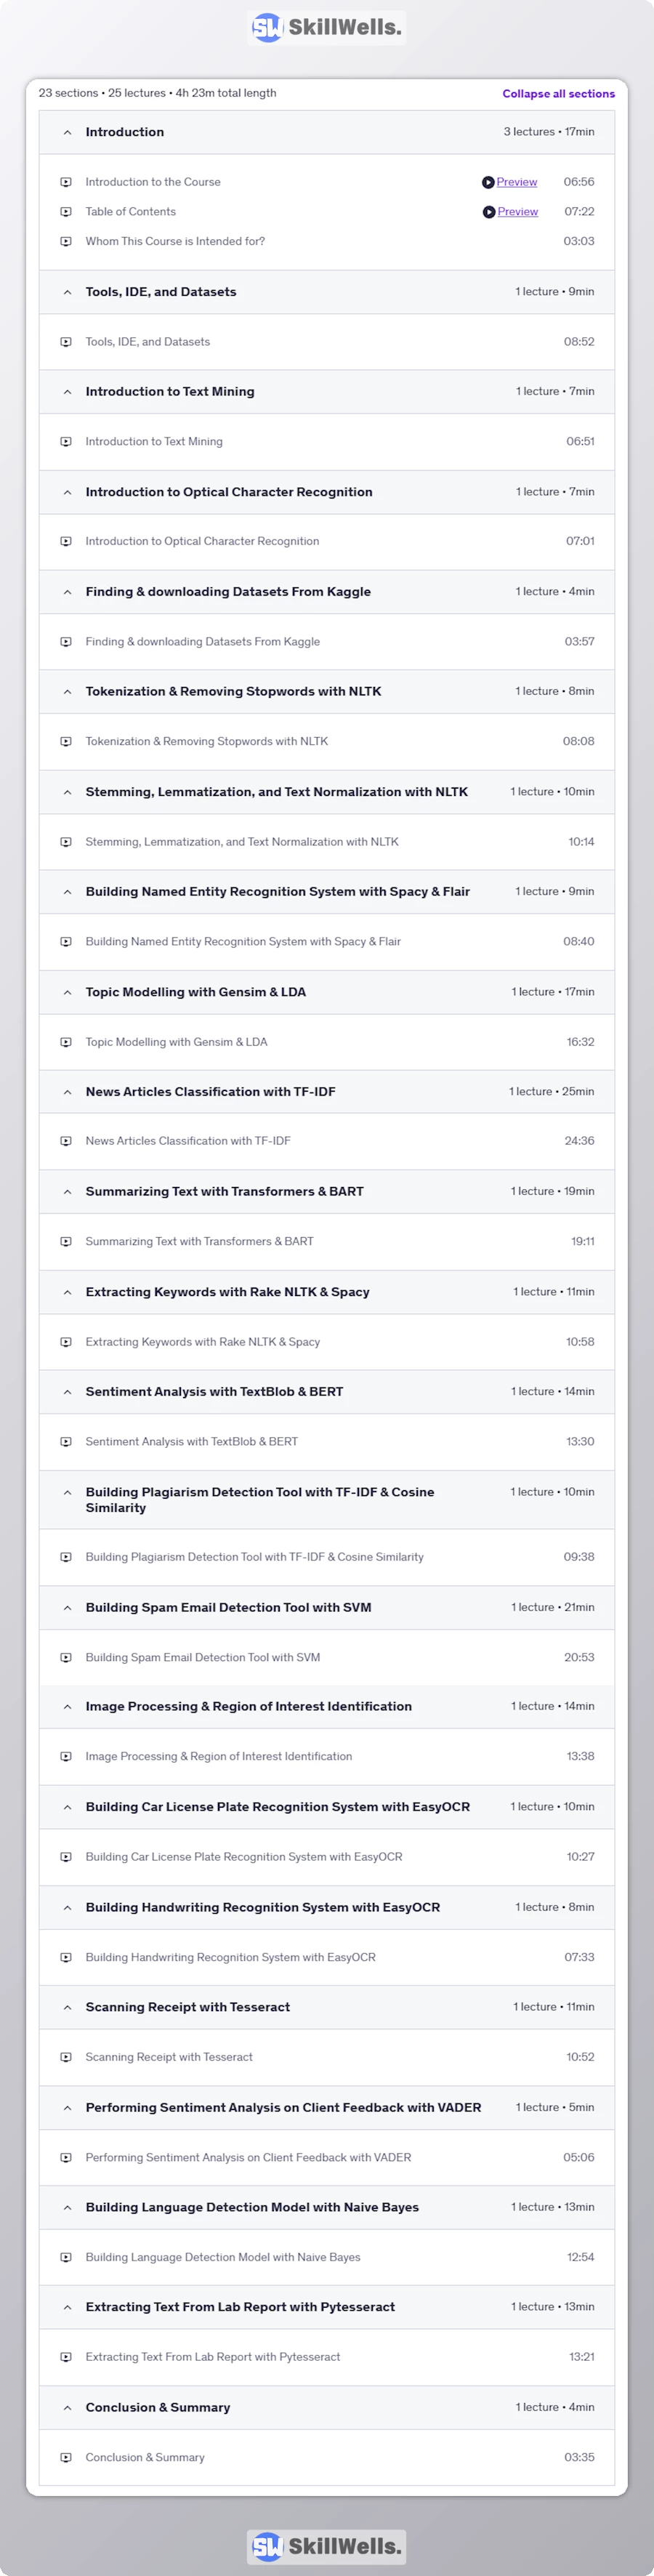Collapse the Tools, IDE, and Datasets section
Image resolution: width=654 pixels, height=2576 pixels.
tap(67, 292)
